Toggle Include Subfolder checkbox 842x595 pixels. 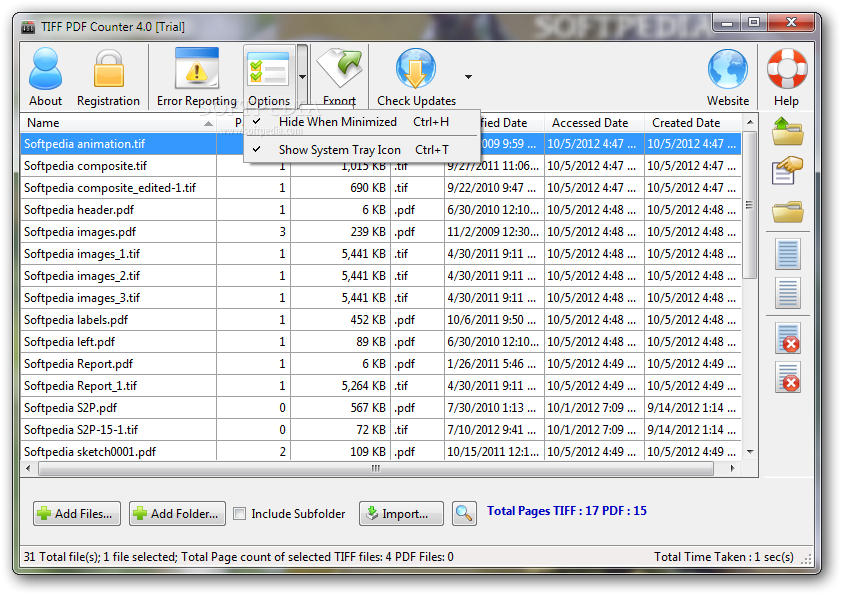239,514
